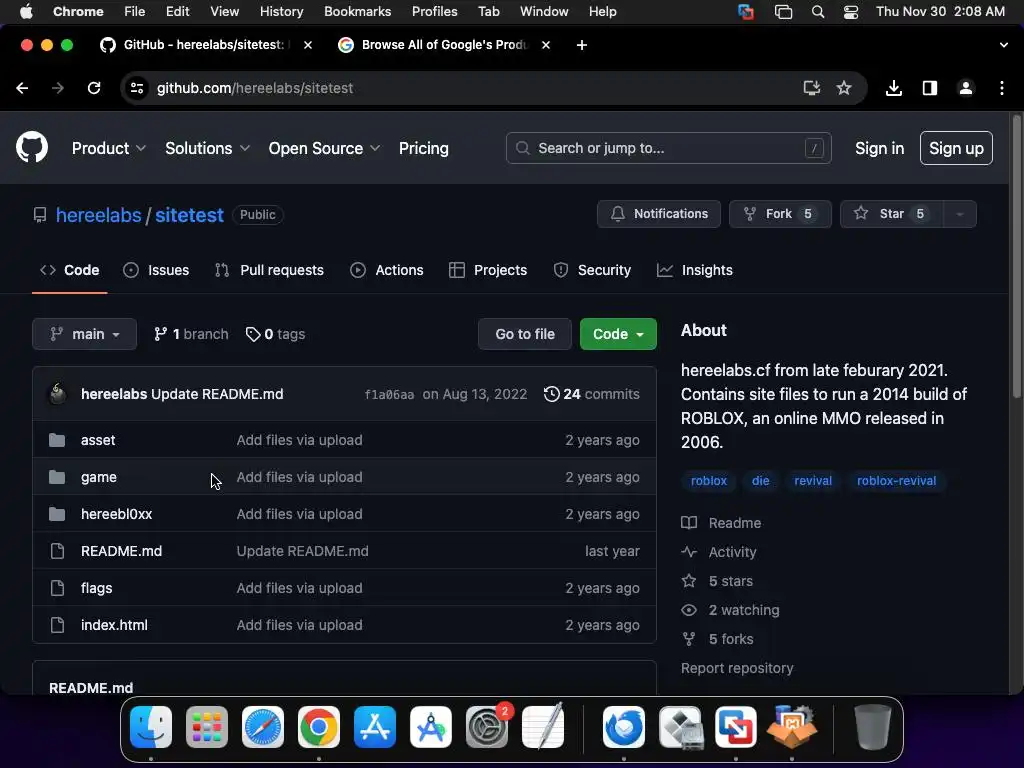Click the Sign up button

[x=956, y=148]
